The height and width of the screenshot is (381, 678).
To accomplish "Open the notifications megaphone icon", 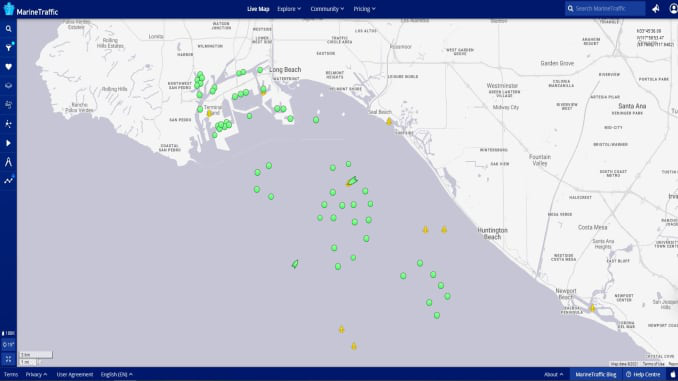I will (x=656, y=8).
